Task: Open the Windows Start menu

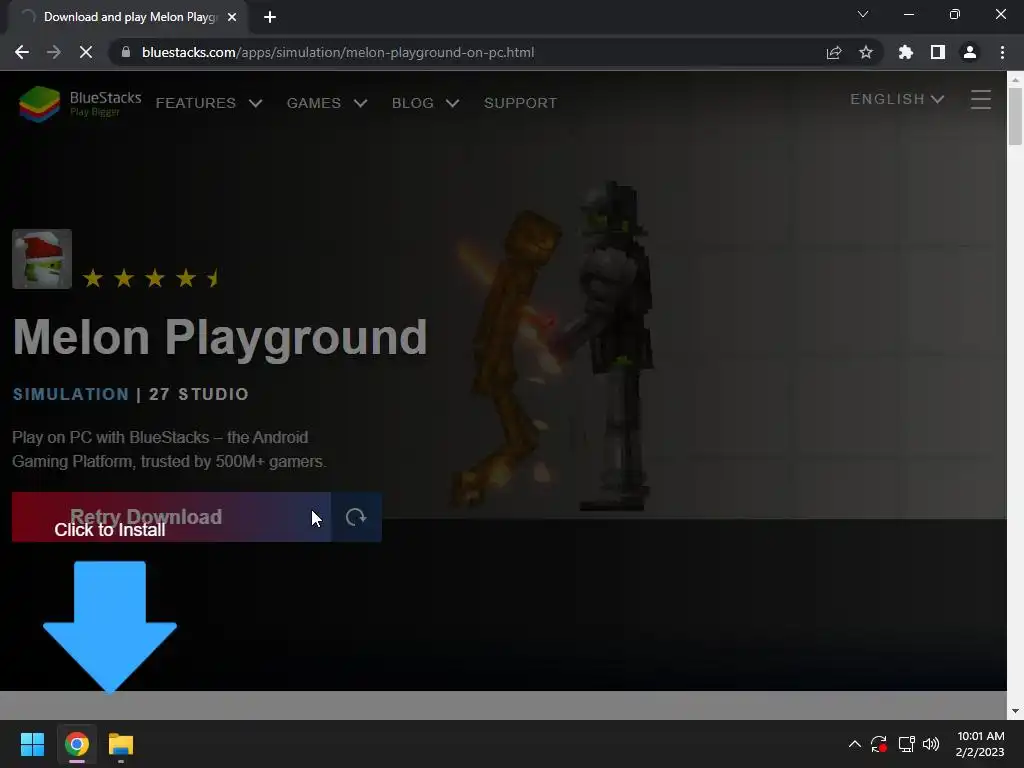Action: (32, 744)
